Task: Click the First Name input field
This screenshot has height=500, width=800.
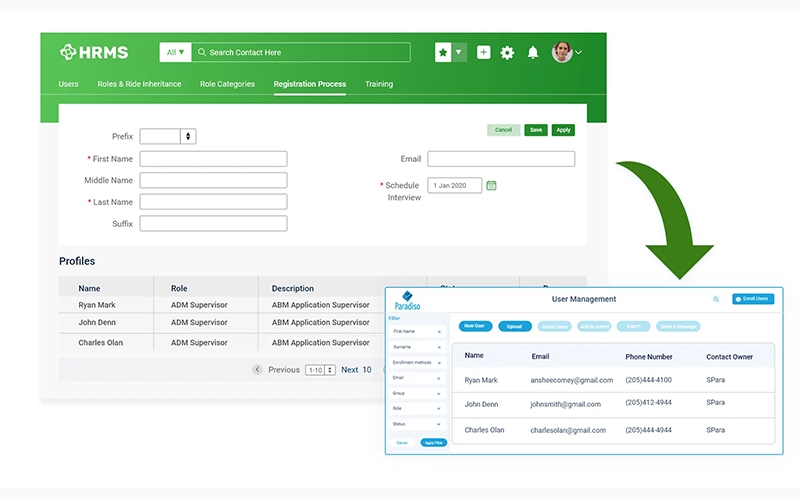Action: coord(213,159)
